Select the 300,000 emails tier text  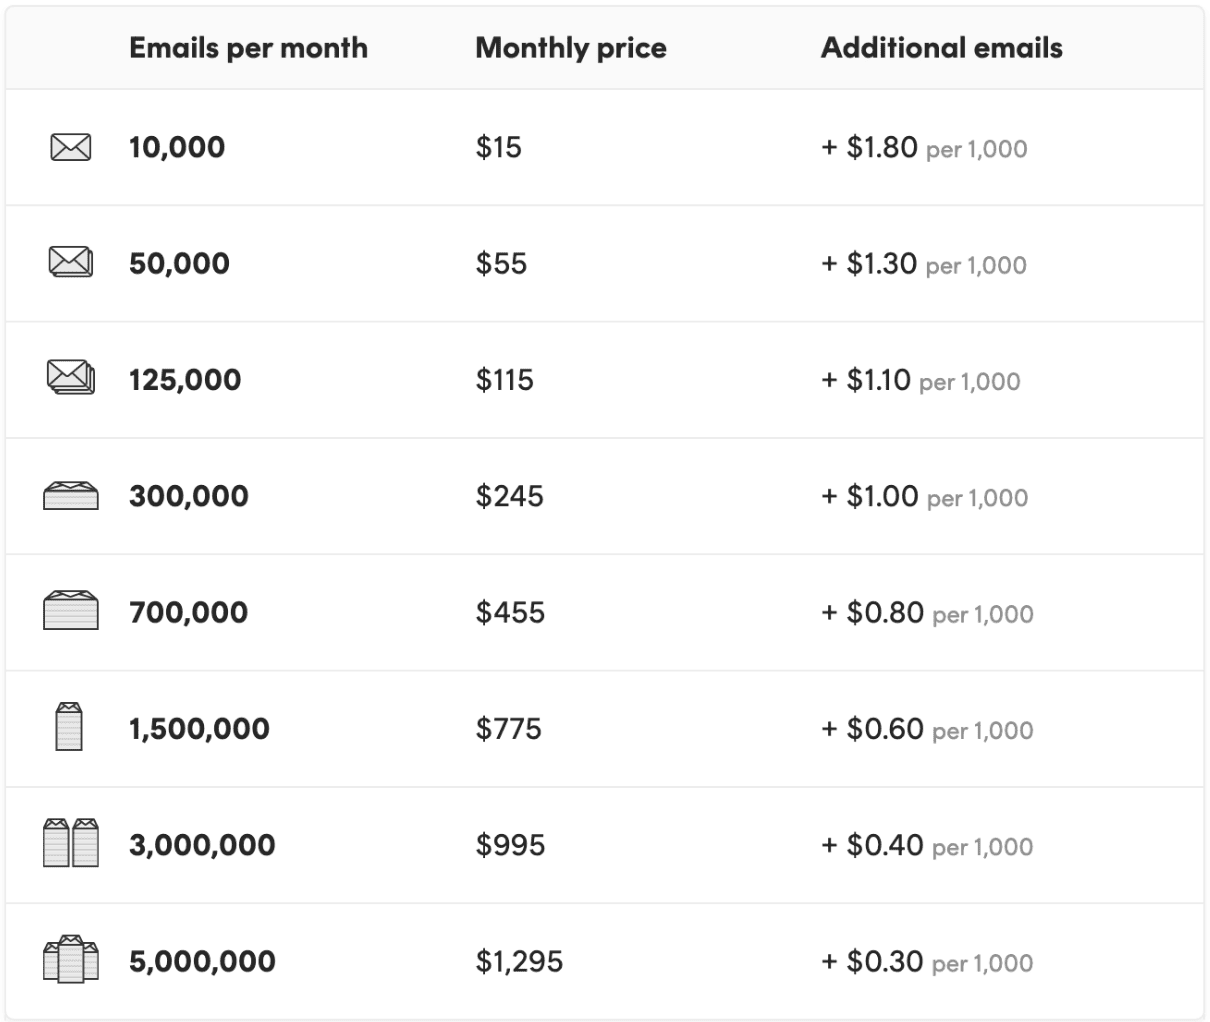click(189, 496)
